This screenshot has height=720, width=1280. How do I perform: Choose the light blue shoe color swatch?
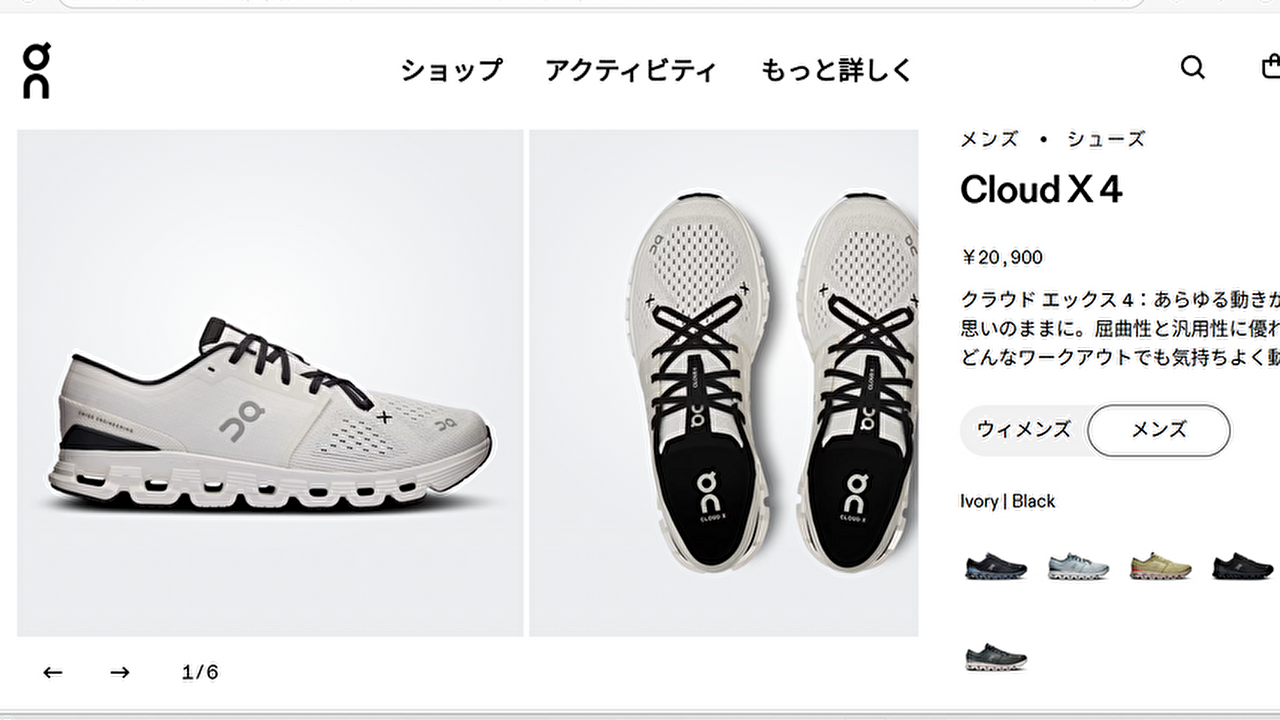(x=1078, y=566)
